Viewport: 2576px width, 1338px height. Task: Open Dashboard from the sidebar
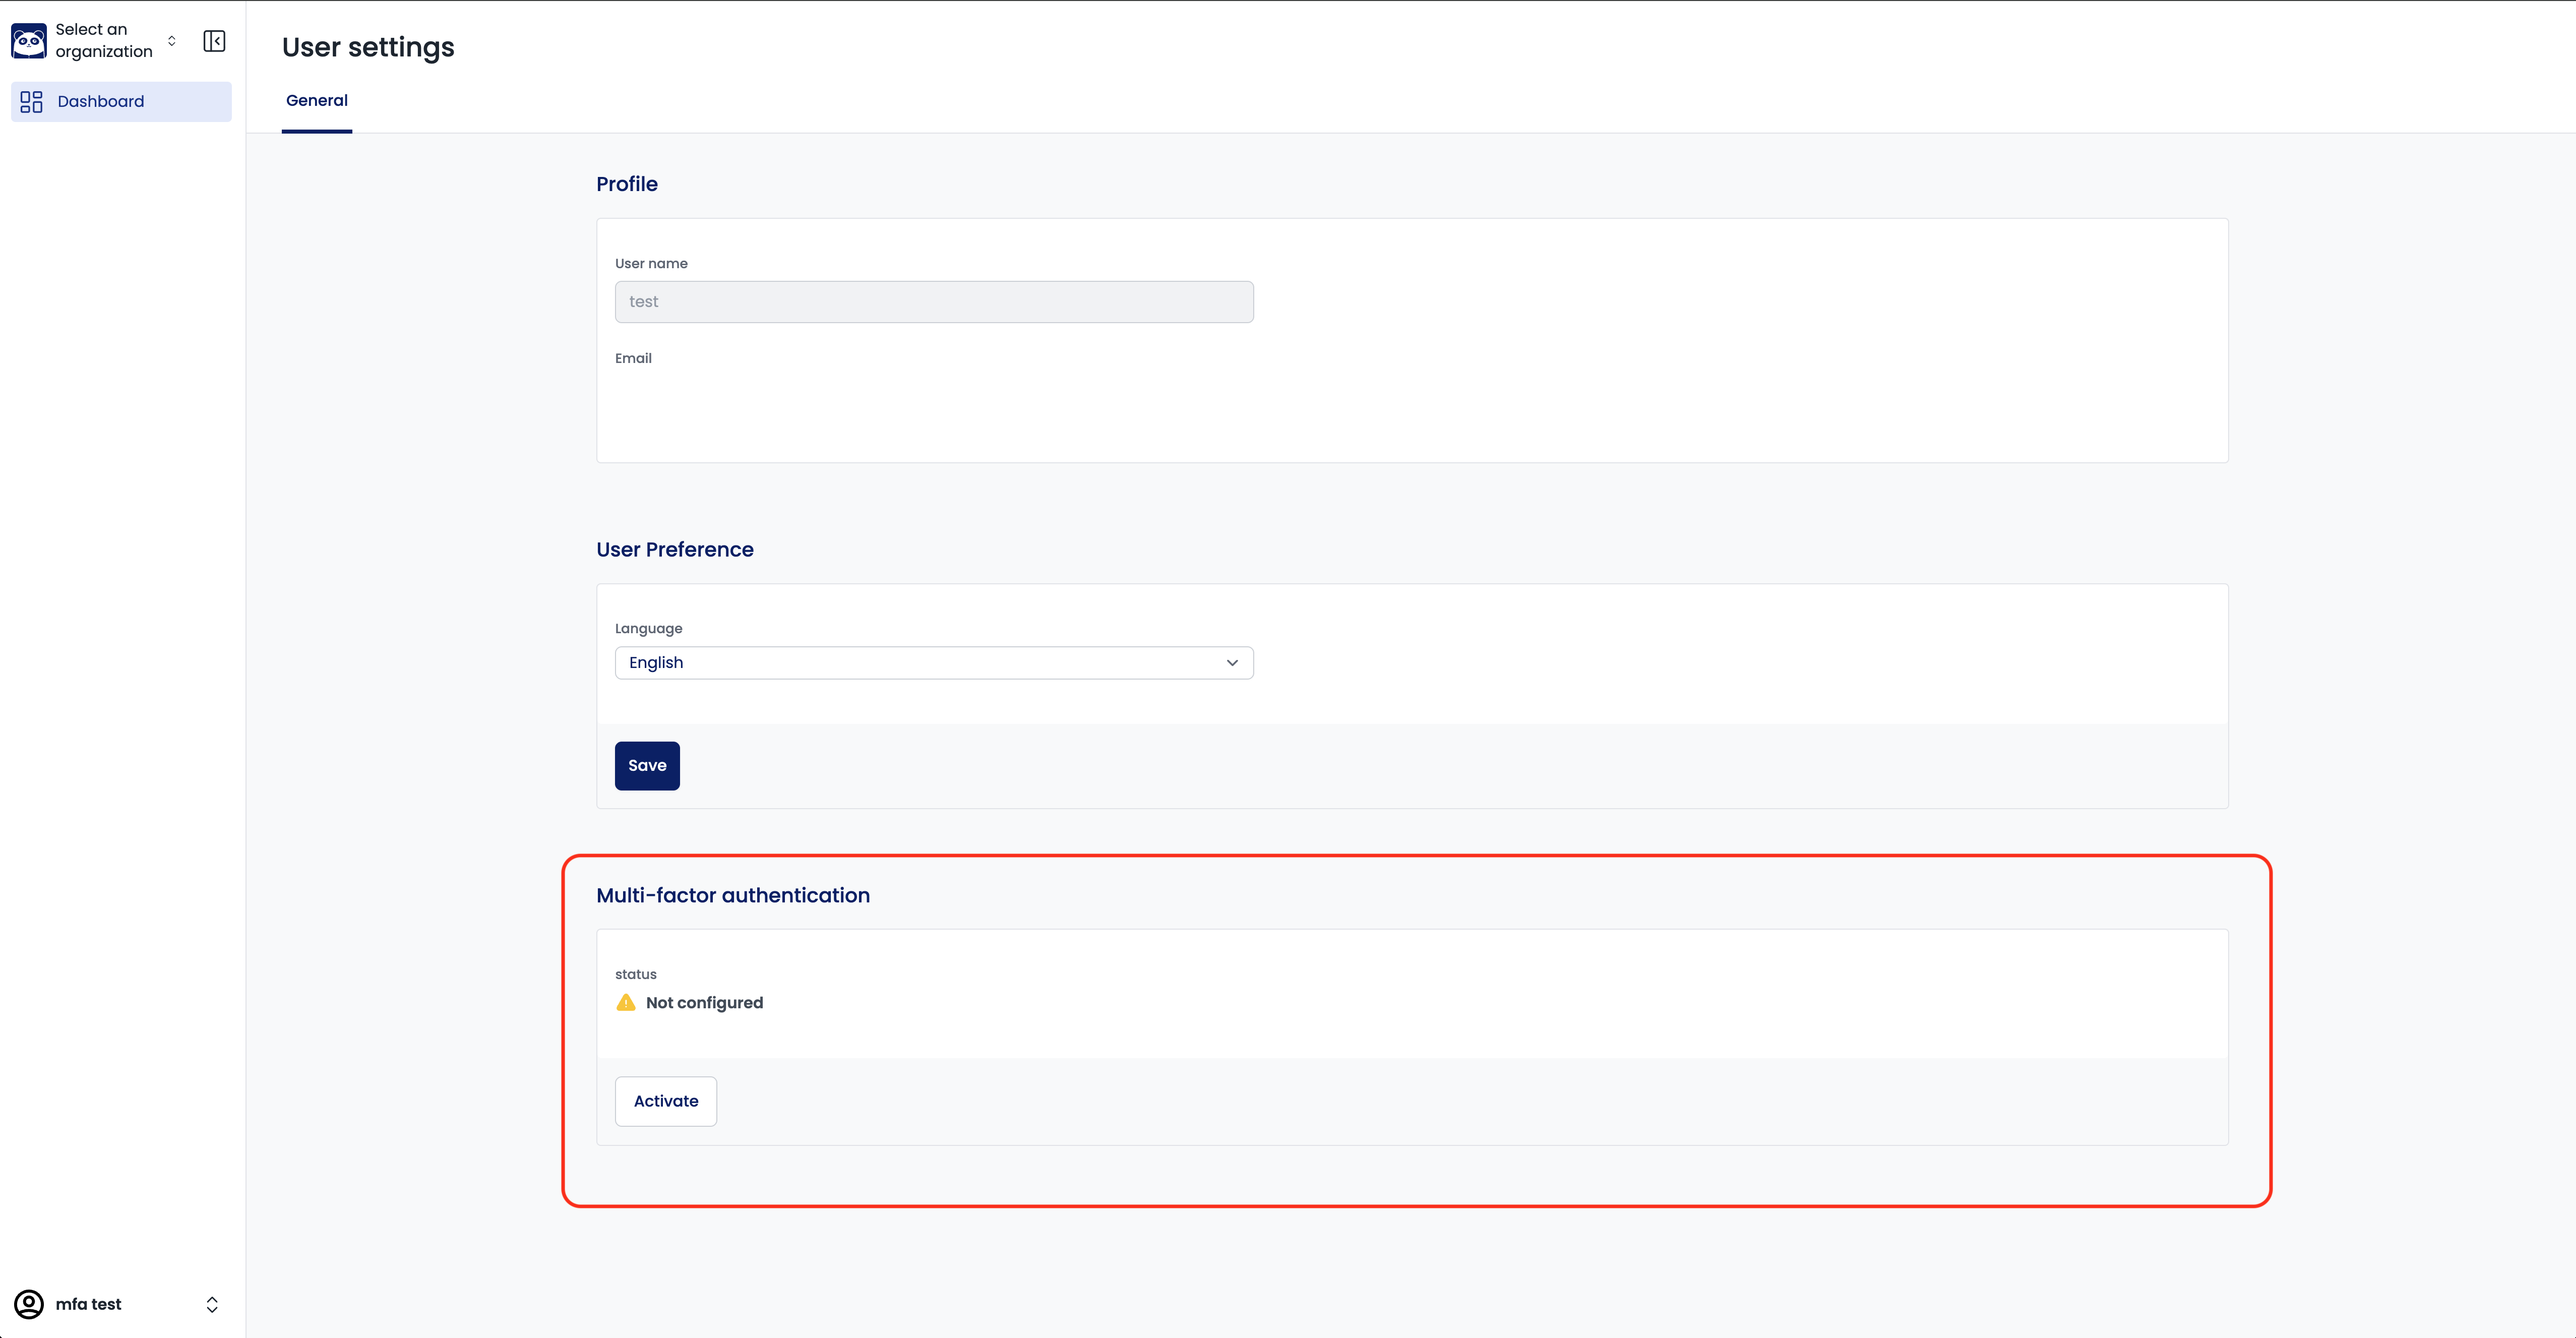tap(101, 102)
